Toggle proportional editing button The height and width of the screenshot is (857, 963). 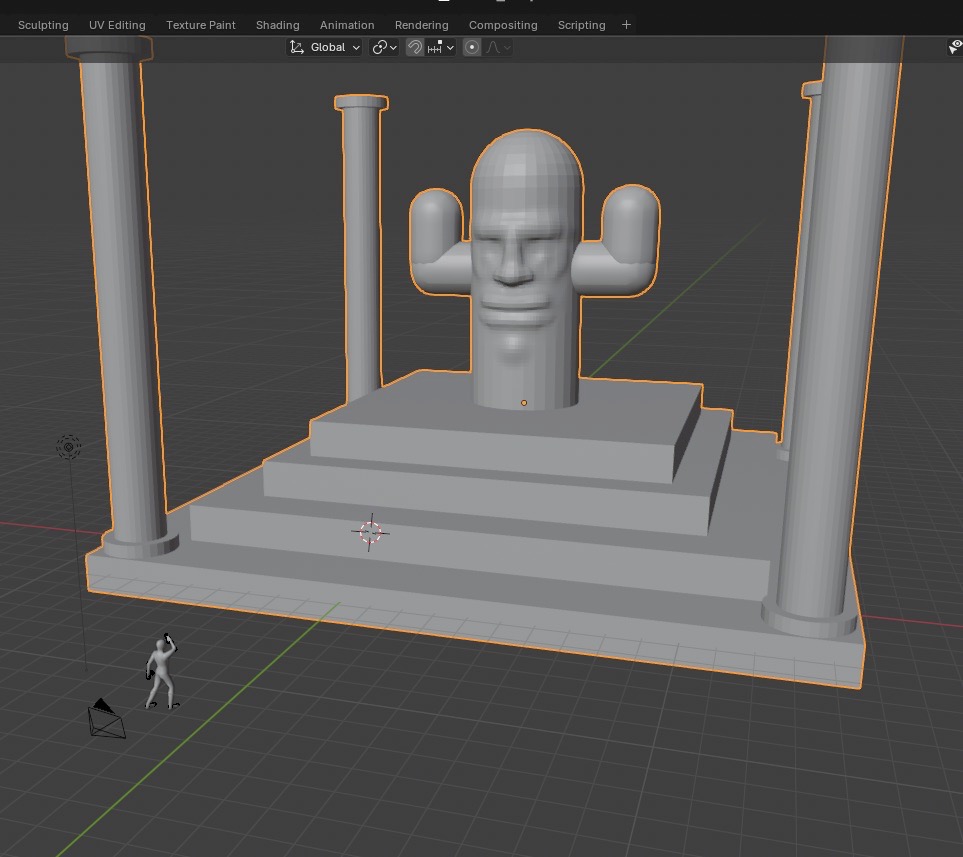pos(472,47)
